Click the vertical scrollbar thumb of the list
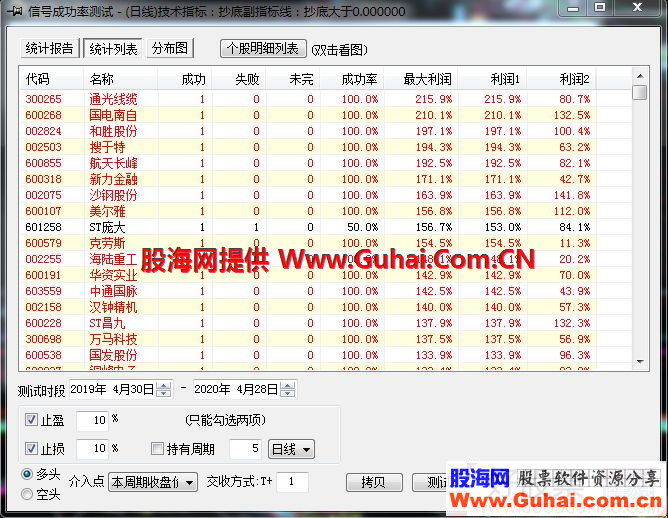The height and width of the screenshot is (518, 668). point(640,92)
